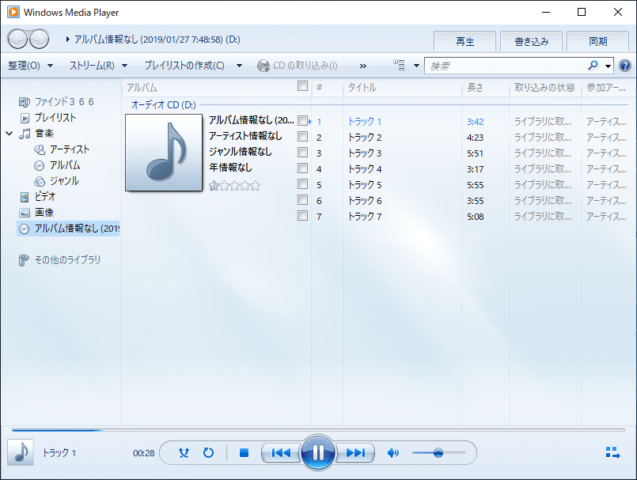Click the view options icon beside search
Image resolution: width=637 pixels, height=480 pixels.
(x=399, y=65)
